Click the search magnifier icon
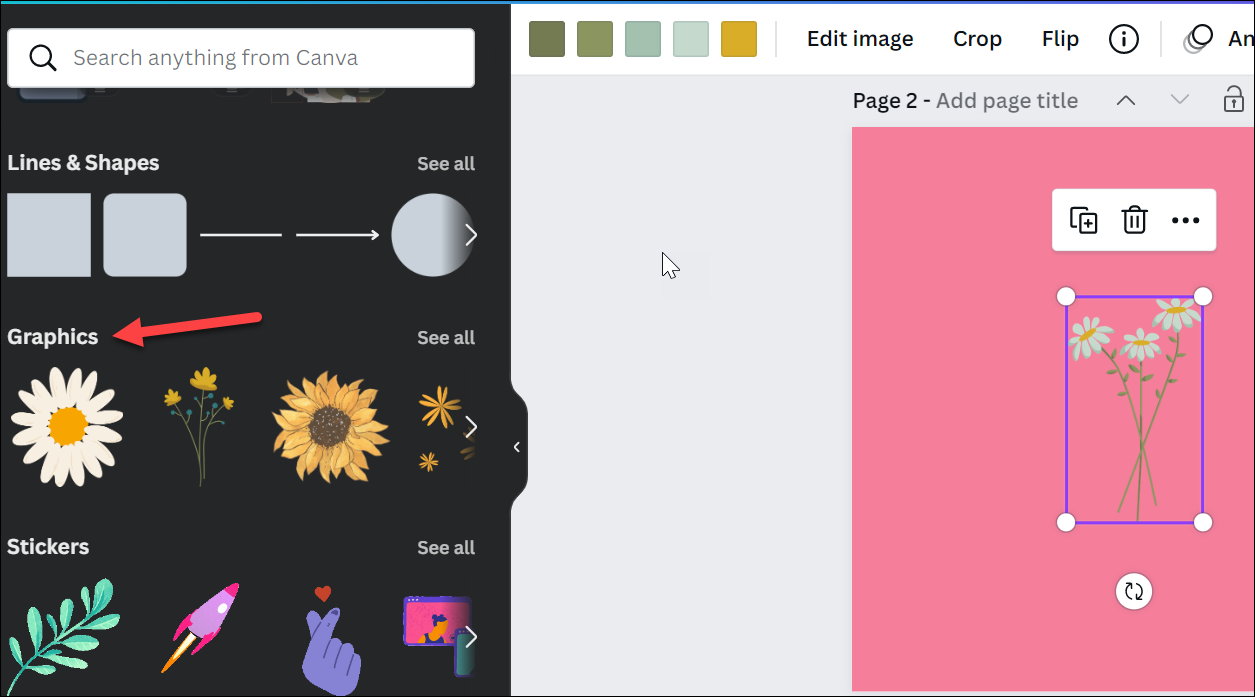The image size is (1255, 697). [42, 58]
